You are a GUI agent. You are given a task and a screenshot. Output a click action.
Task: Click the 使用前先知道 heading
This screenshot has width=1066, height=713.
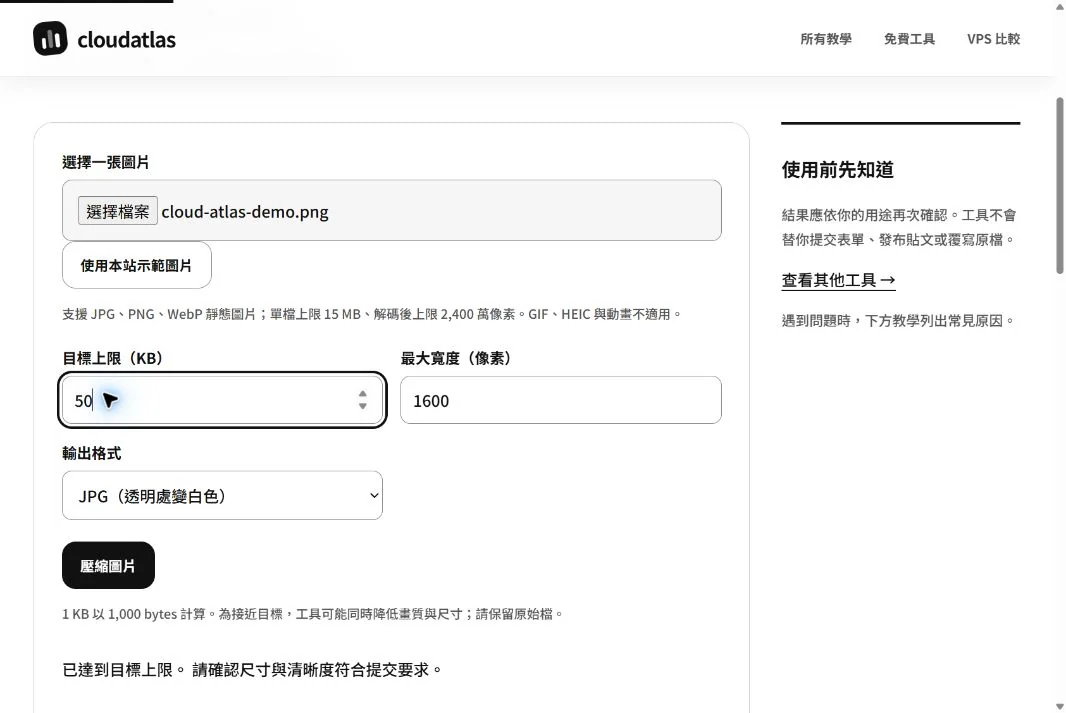[838, 169]
